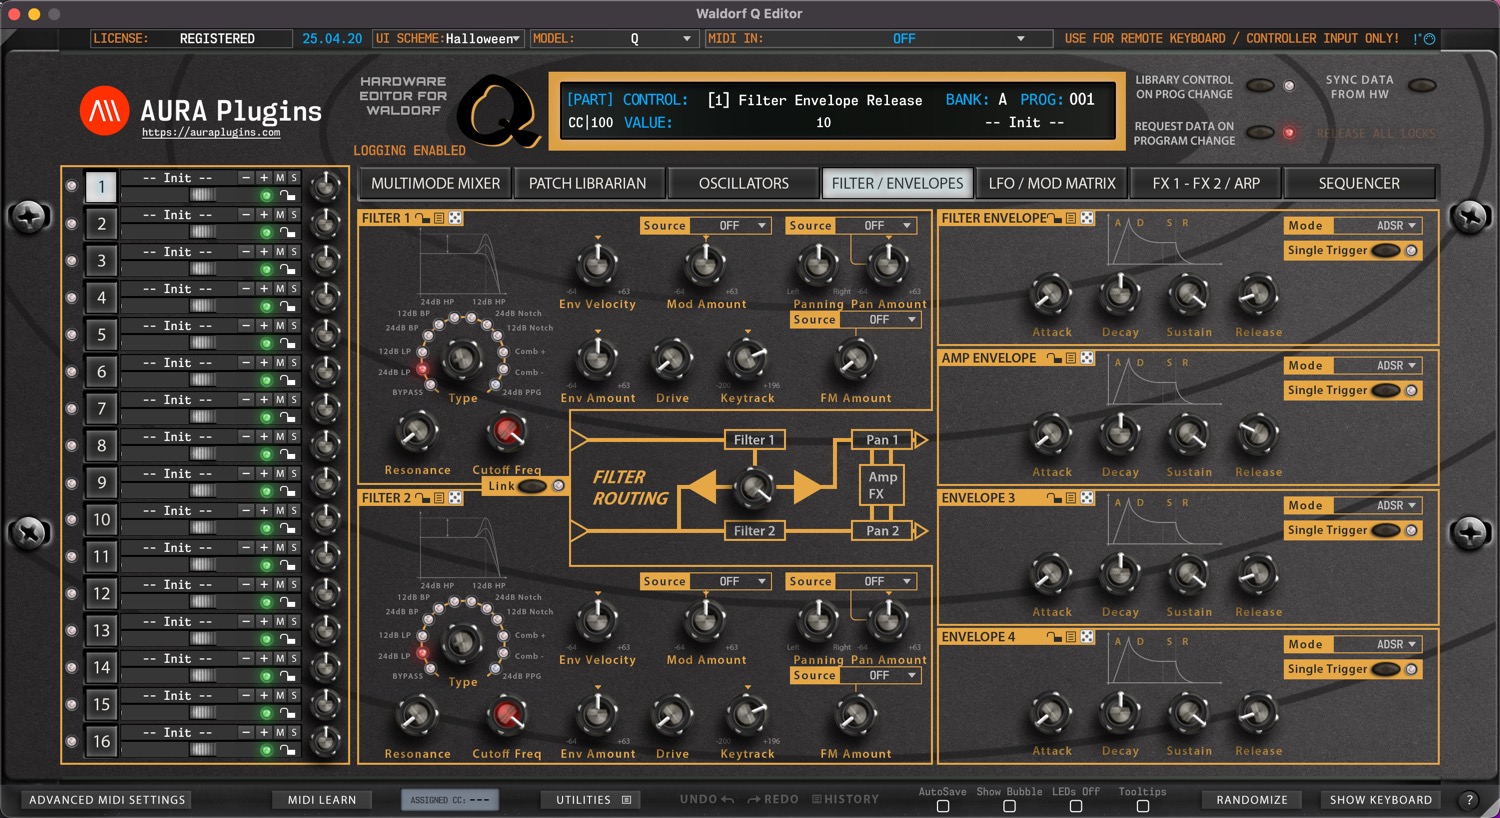
Task: Click the green LED on part 4 row
Action: (266, 306)
